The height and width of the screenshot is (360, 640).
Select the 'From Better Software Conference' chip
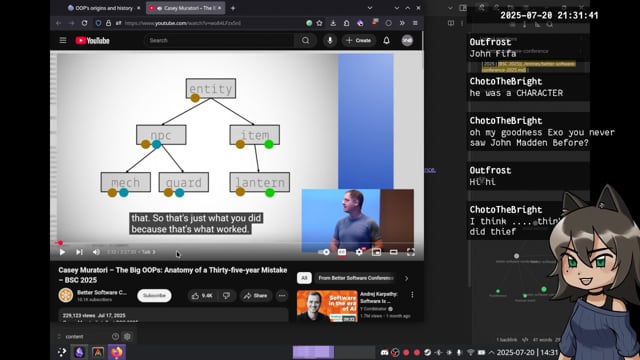356,278
